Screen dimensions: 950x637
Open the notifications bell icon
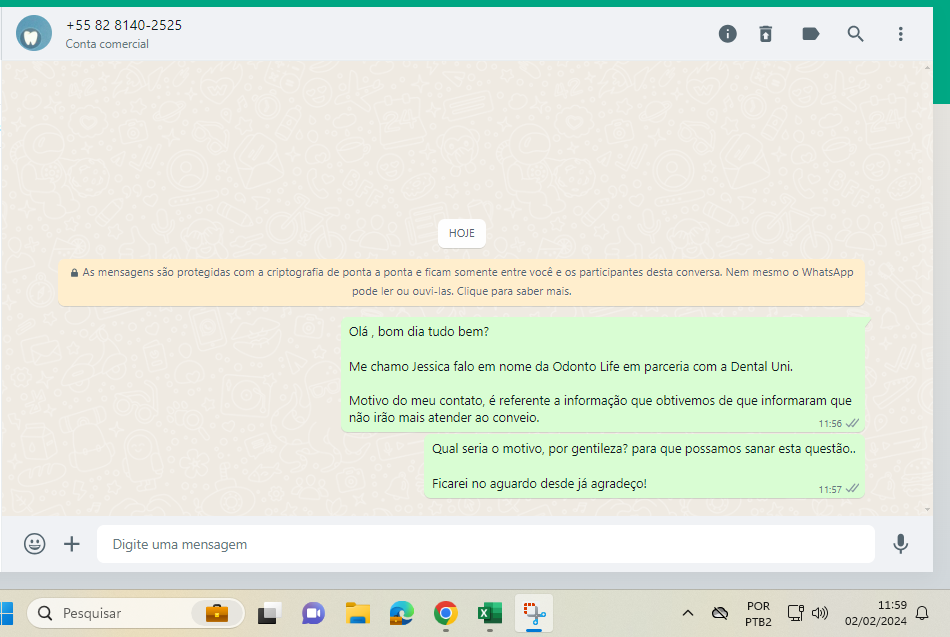922,613
